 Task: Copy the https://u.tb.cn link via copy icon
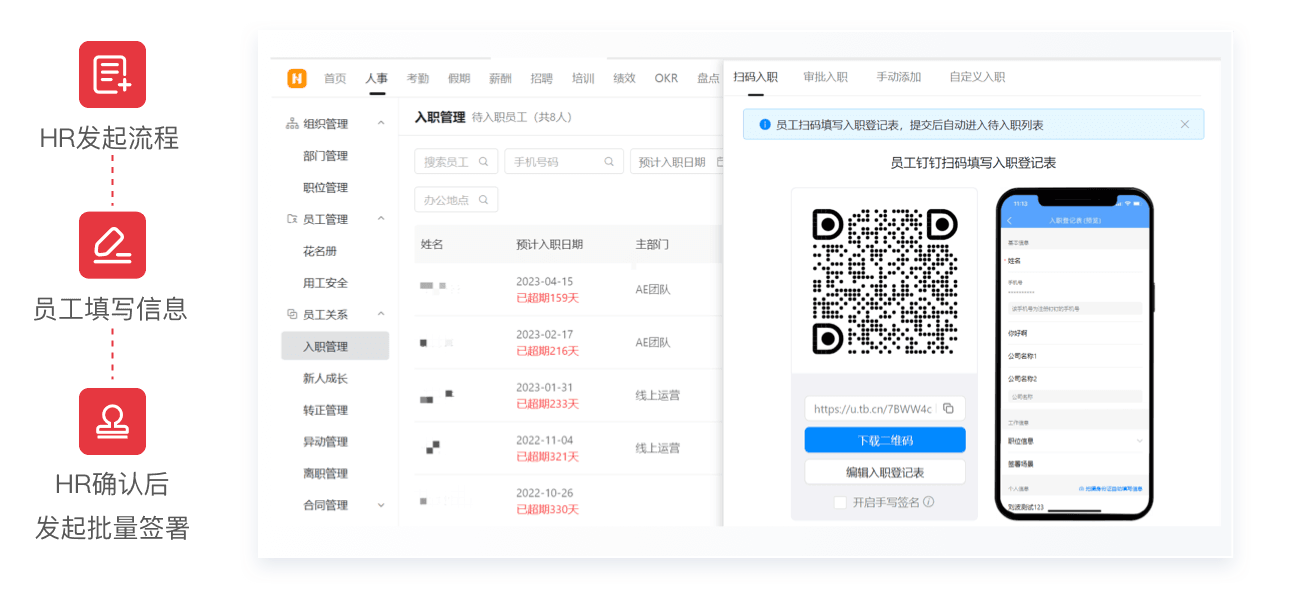(948, 408)
